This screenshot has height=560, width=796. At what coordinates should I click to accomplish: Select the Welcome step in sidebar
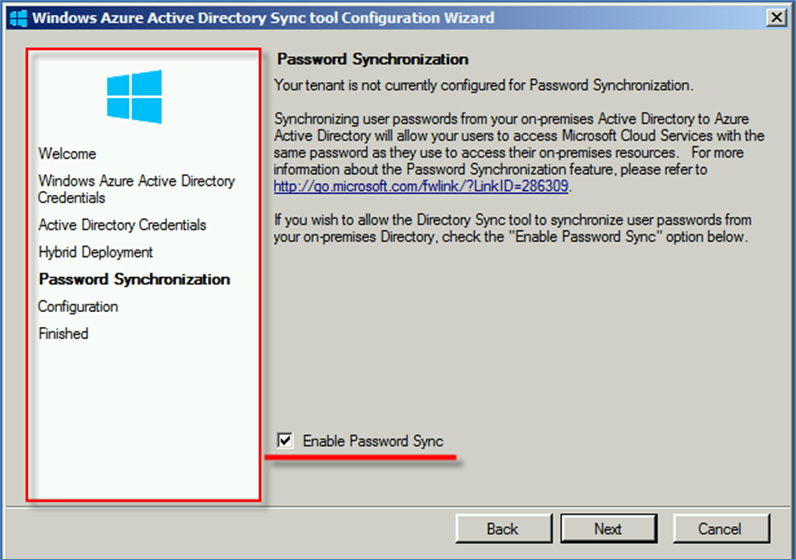click(x=67, y=153)
